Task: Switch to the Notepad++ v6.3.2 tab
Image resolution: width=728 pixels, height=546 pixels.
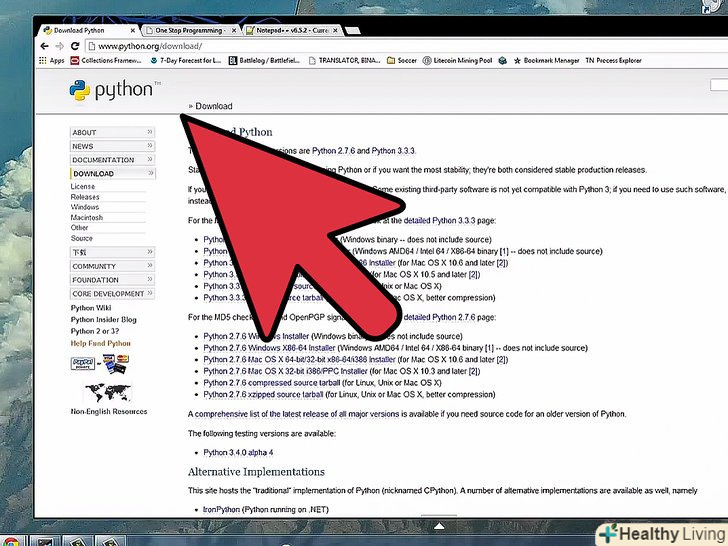Action: tap(292, 30)
